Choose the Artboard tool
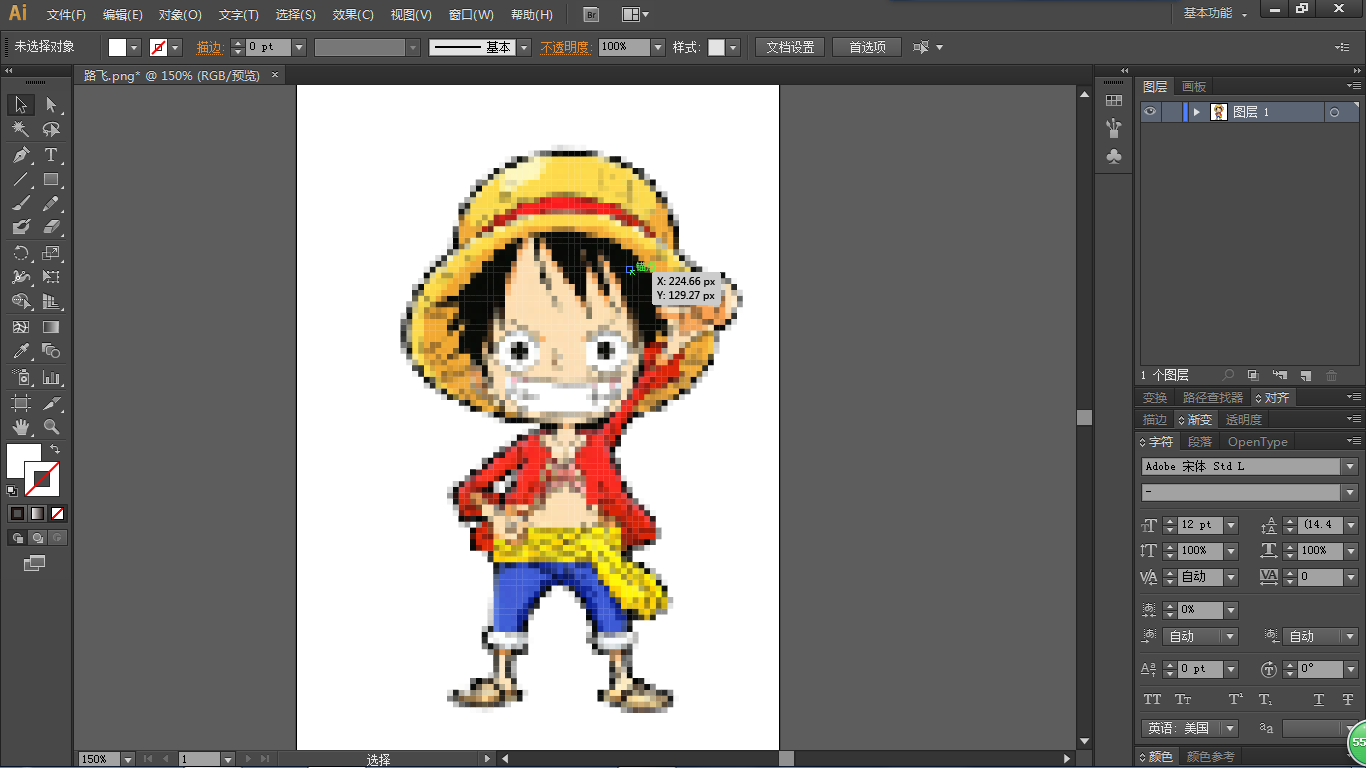 tap(21, 403)
